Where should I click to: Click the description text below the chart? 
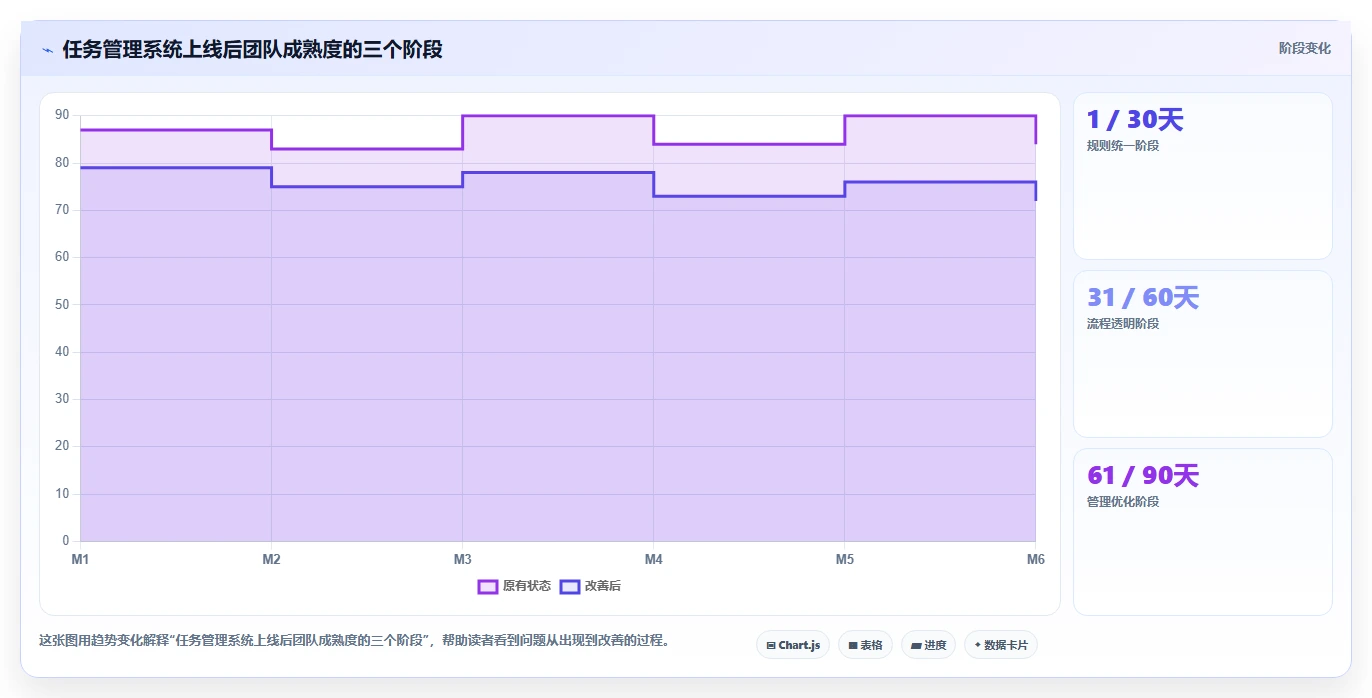coord(354,641)
